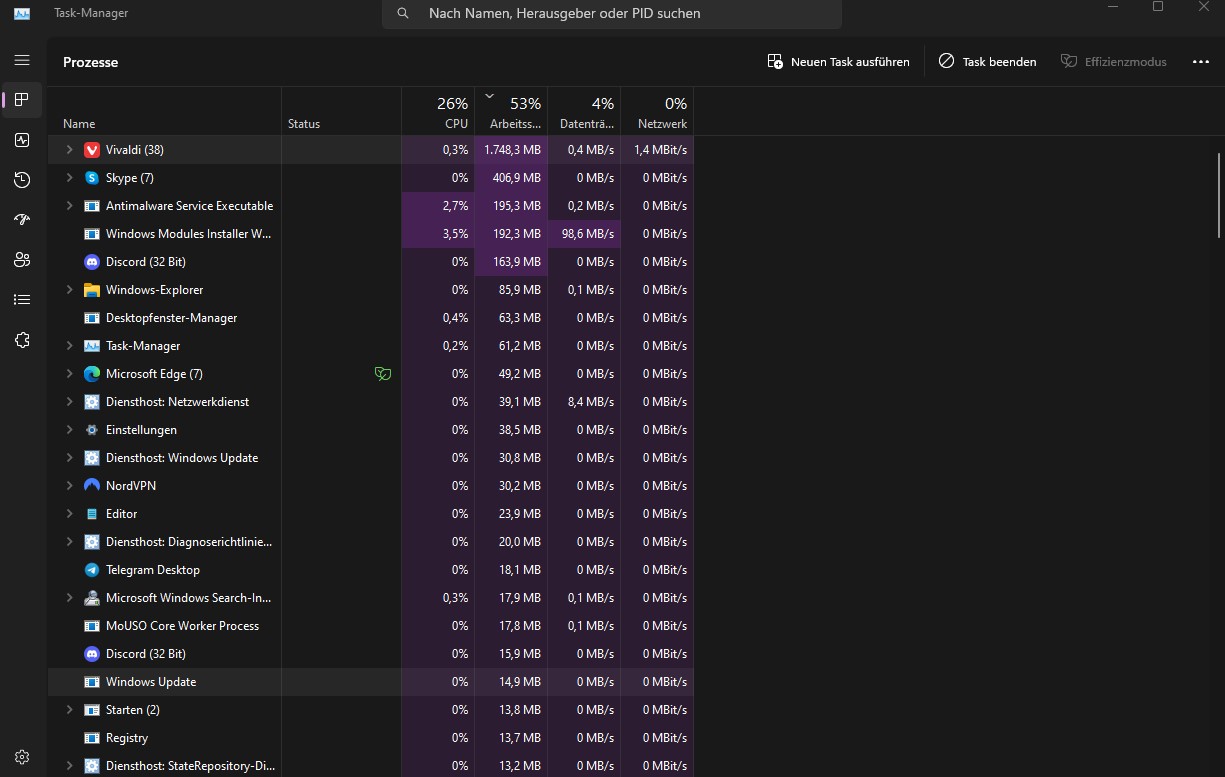1225x777 pixels.
Task: Click the 1.748,3 MB memory value
Action: coord(512,150)
